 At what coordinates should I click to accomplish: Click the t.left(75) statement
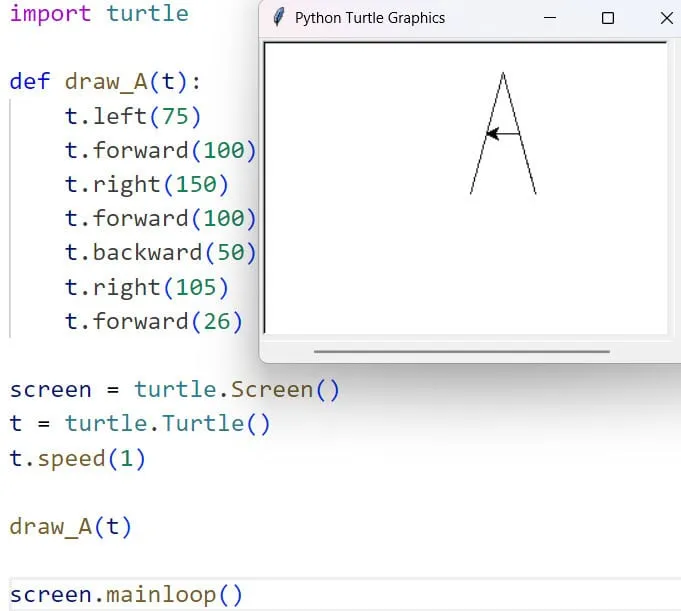coord(133,116)
